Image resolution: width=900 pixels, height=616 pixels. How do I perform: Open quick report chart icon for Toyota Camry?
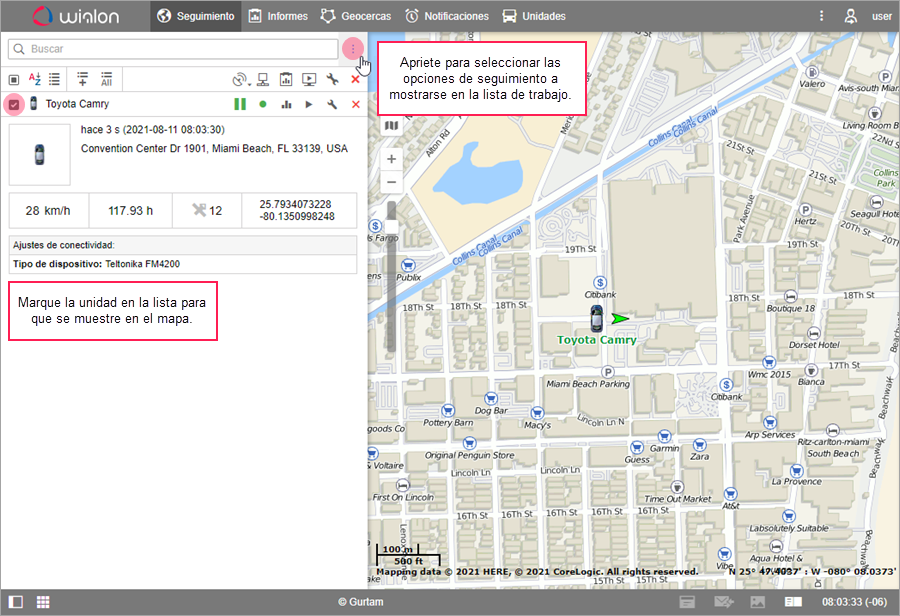[x=286, y=104]
